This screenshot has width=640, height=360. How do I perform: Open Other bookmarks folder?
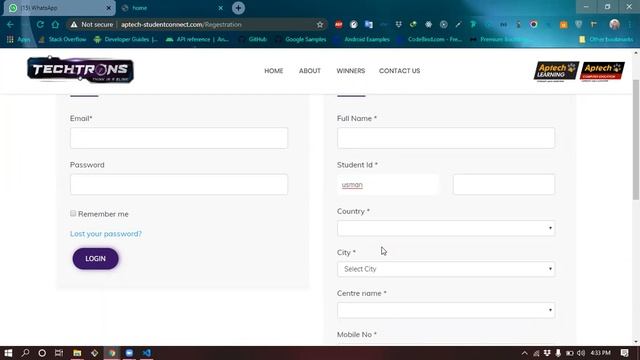pos(606,39)
